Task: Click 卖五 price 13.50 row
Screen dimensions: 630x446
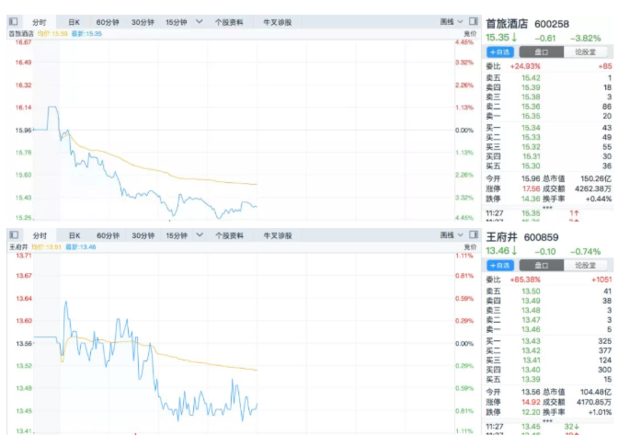Action: (549, 291)
